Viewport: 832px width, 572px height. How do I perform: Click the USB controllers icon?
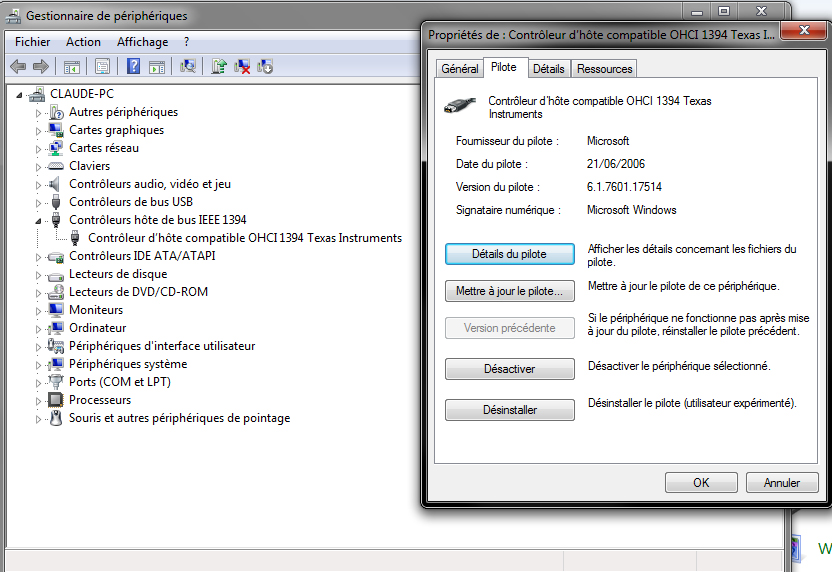pos(56,202)
